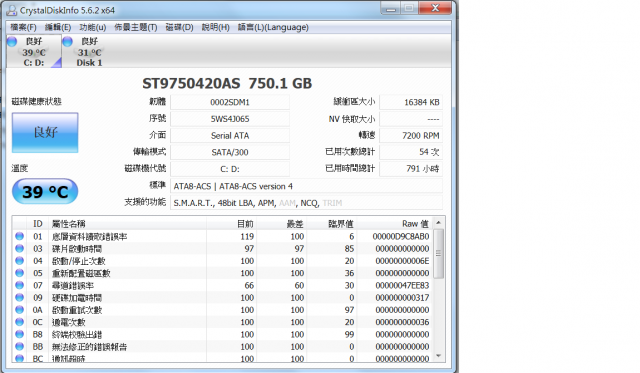The height and width of the screenshot is (373, 640).
Task: Click the status orb of attribute 03
Action: pyautogui.click(x=19, y=248)
